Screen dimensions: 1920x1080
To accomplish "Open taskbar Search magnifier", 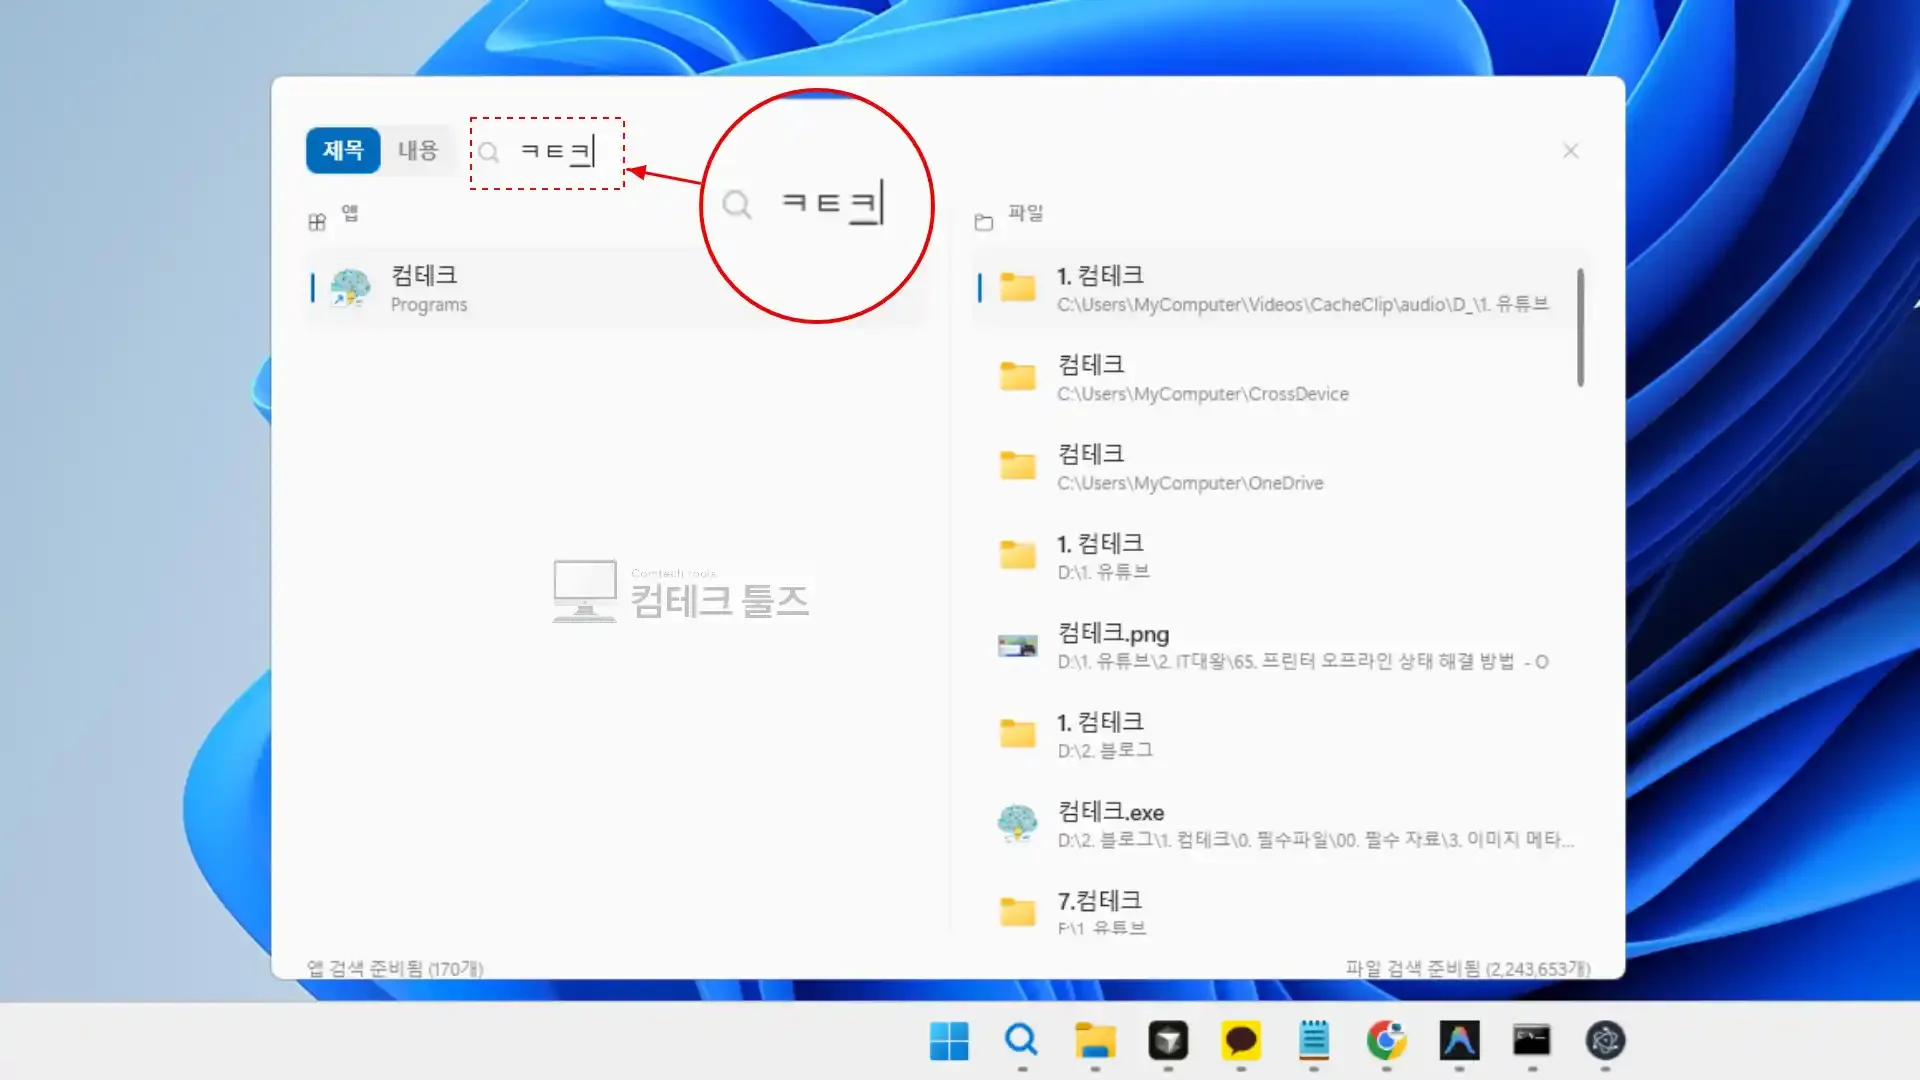I will [x=1021, y=1041].
